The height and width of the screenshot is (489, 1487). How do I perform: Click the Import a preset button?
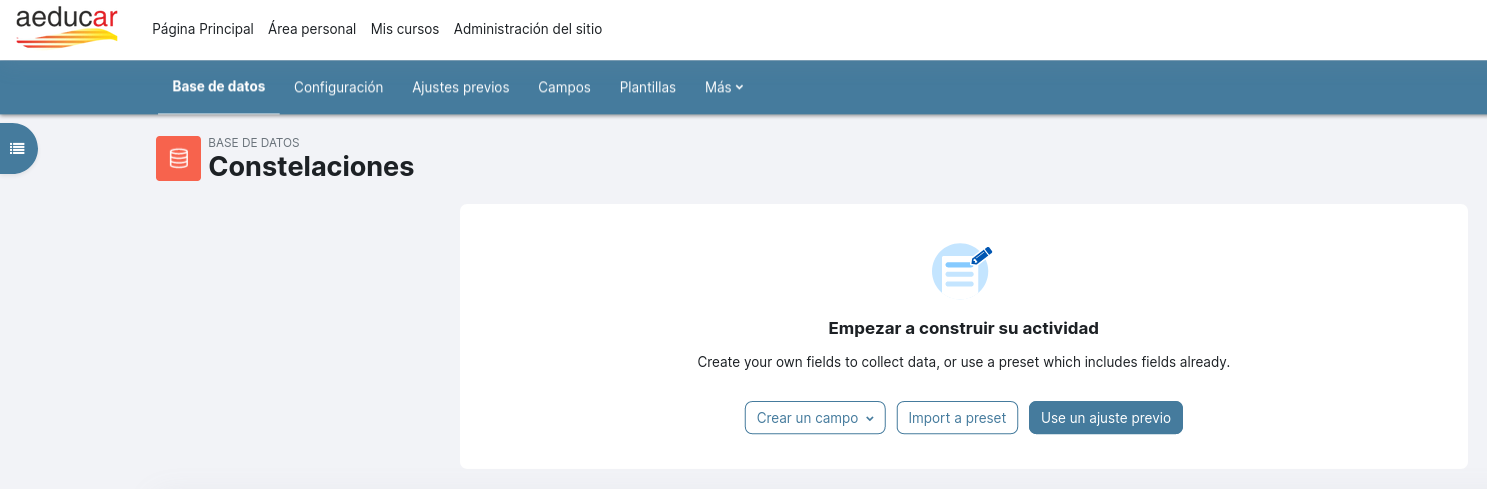958,418
